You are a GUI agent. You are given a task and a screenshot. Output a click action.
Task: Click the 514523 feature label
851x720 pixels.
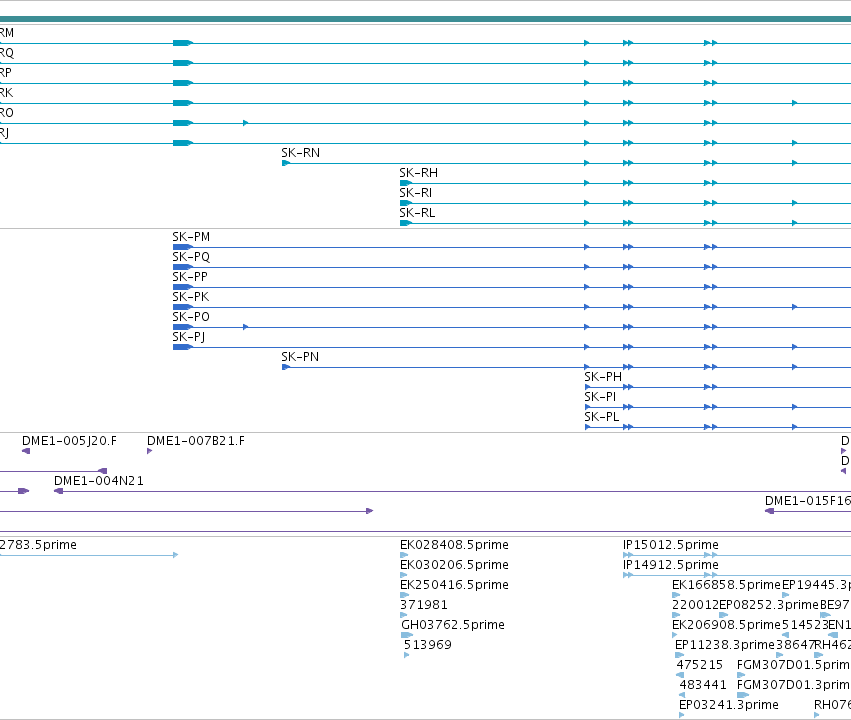pos(805,625)
